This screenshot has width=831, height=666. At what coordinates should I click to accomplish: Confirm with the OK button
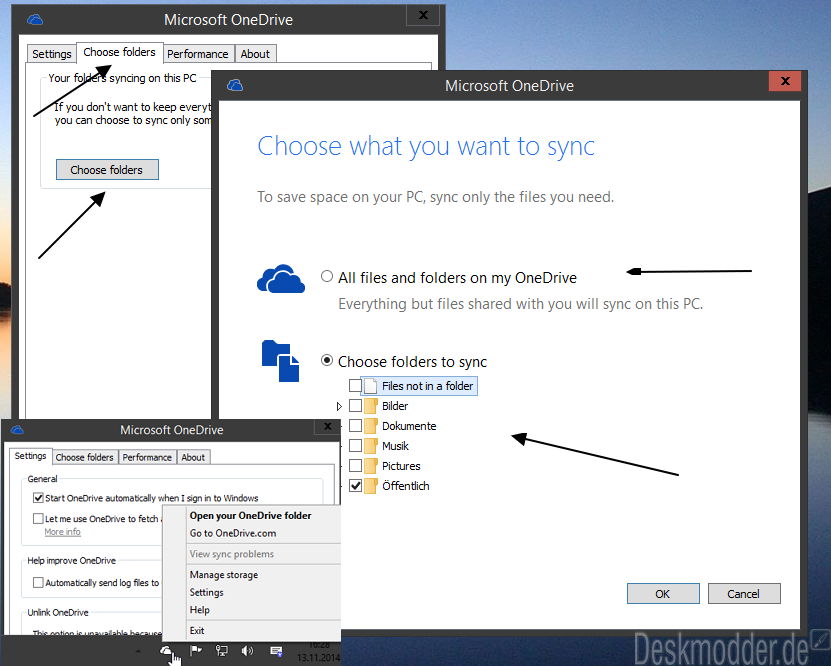click(x=663, y=593)
